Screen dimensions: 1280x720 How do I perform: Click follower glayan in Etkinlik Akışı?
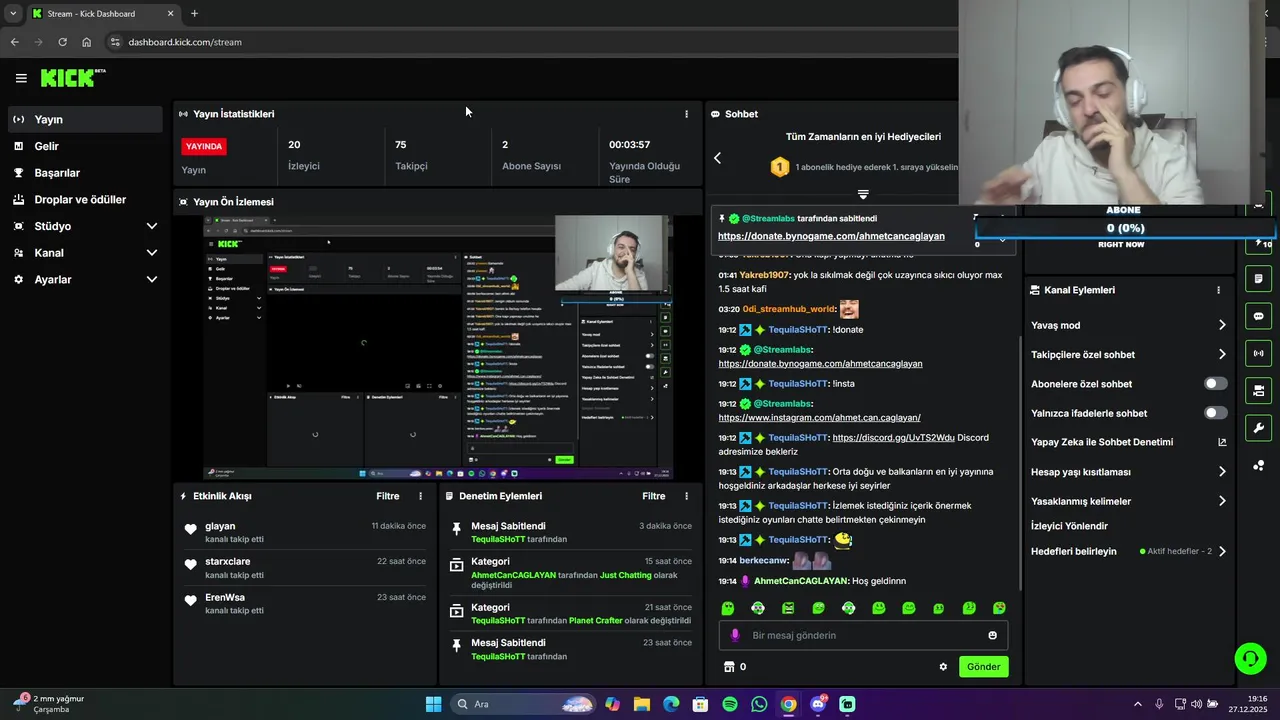220,526
